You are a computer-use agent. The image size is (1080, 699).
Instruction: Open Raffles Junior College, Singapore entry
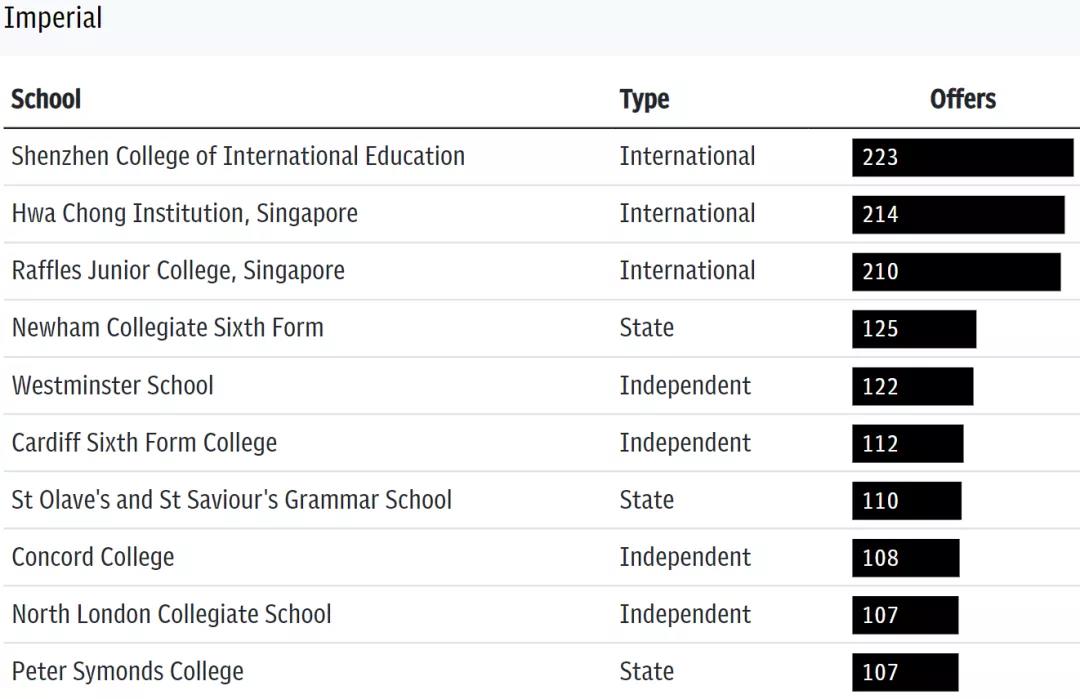[x=178, y=271]
